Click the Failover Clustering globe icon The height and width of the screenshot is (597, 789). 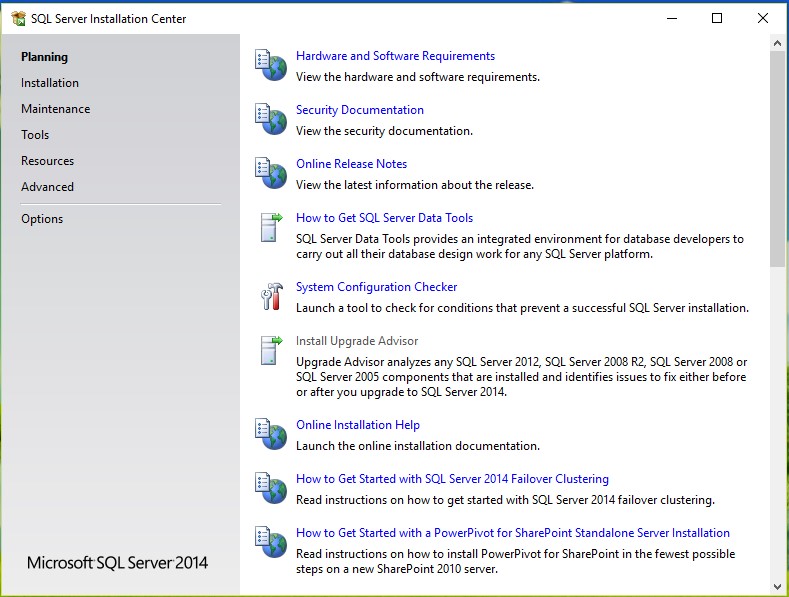click(x=271, y=488)
